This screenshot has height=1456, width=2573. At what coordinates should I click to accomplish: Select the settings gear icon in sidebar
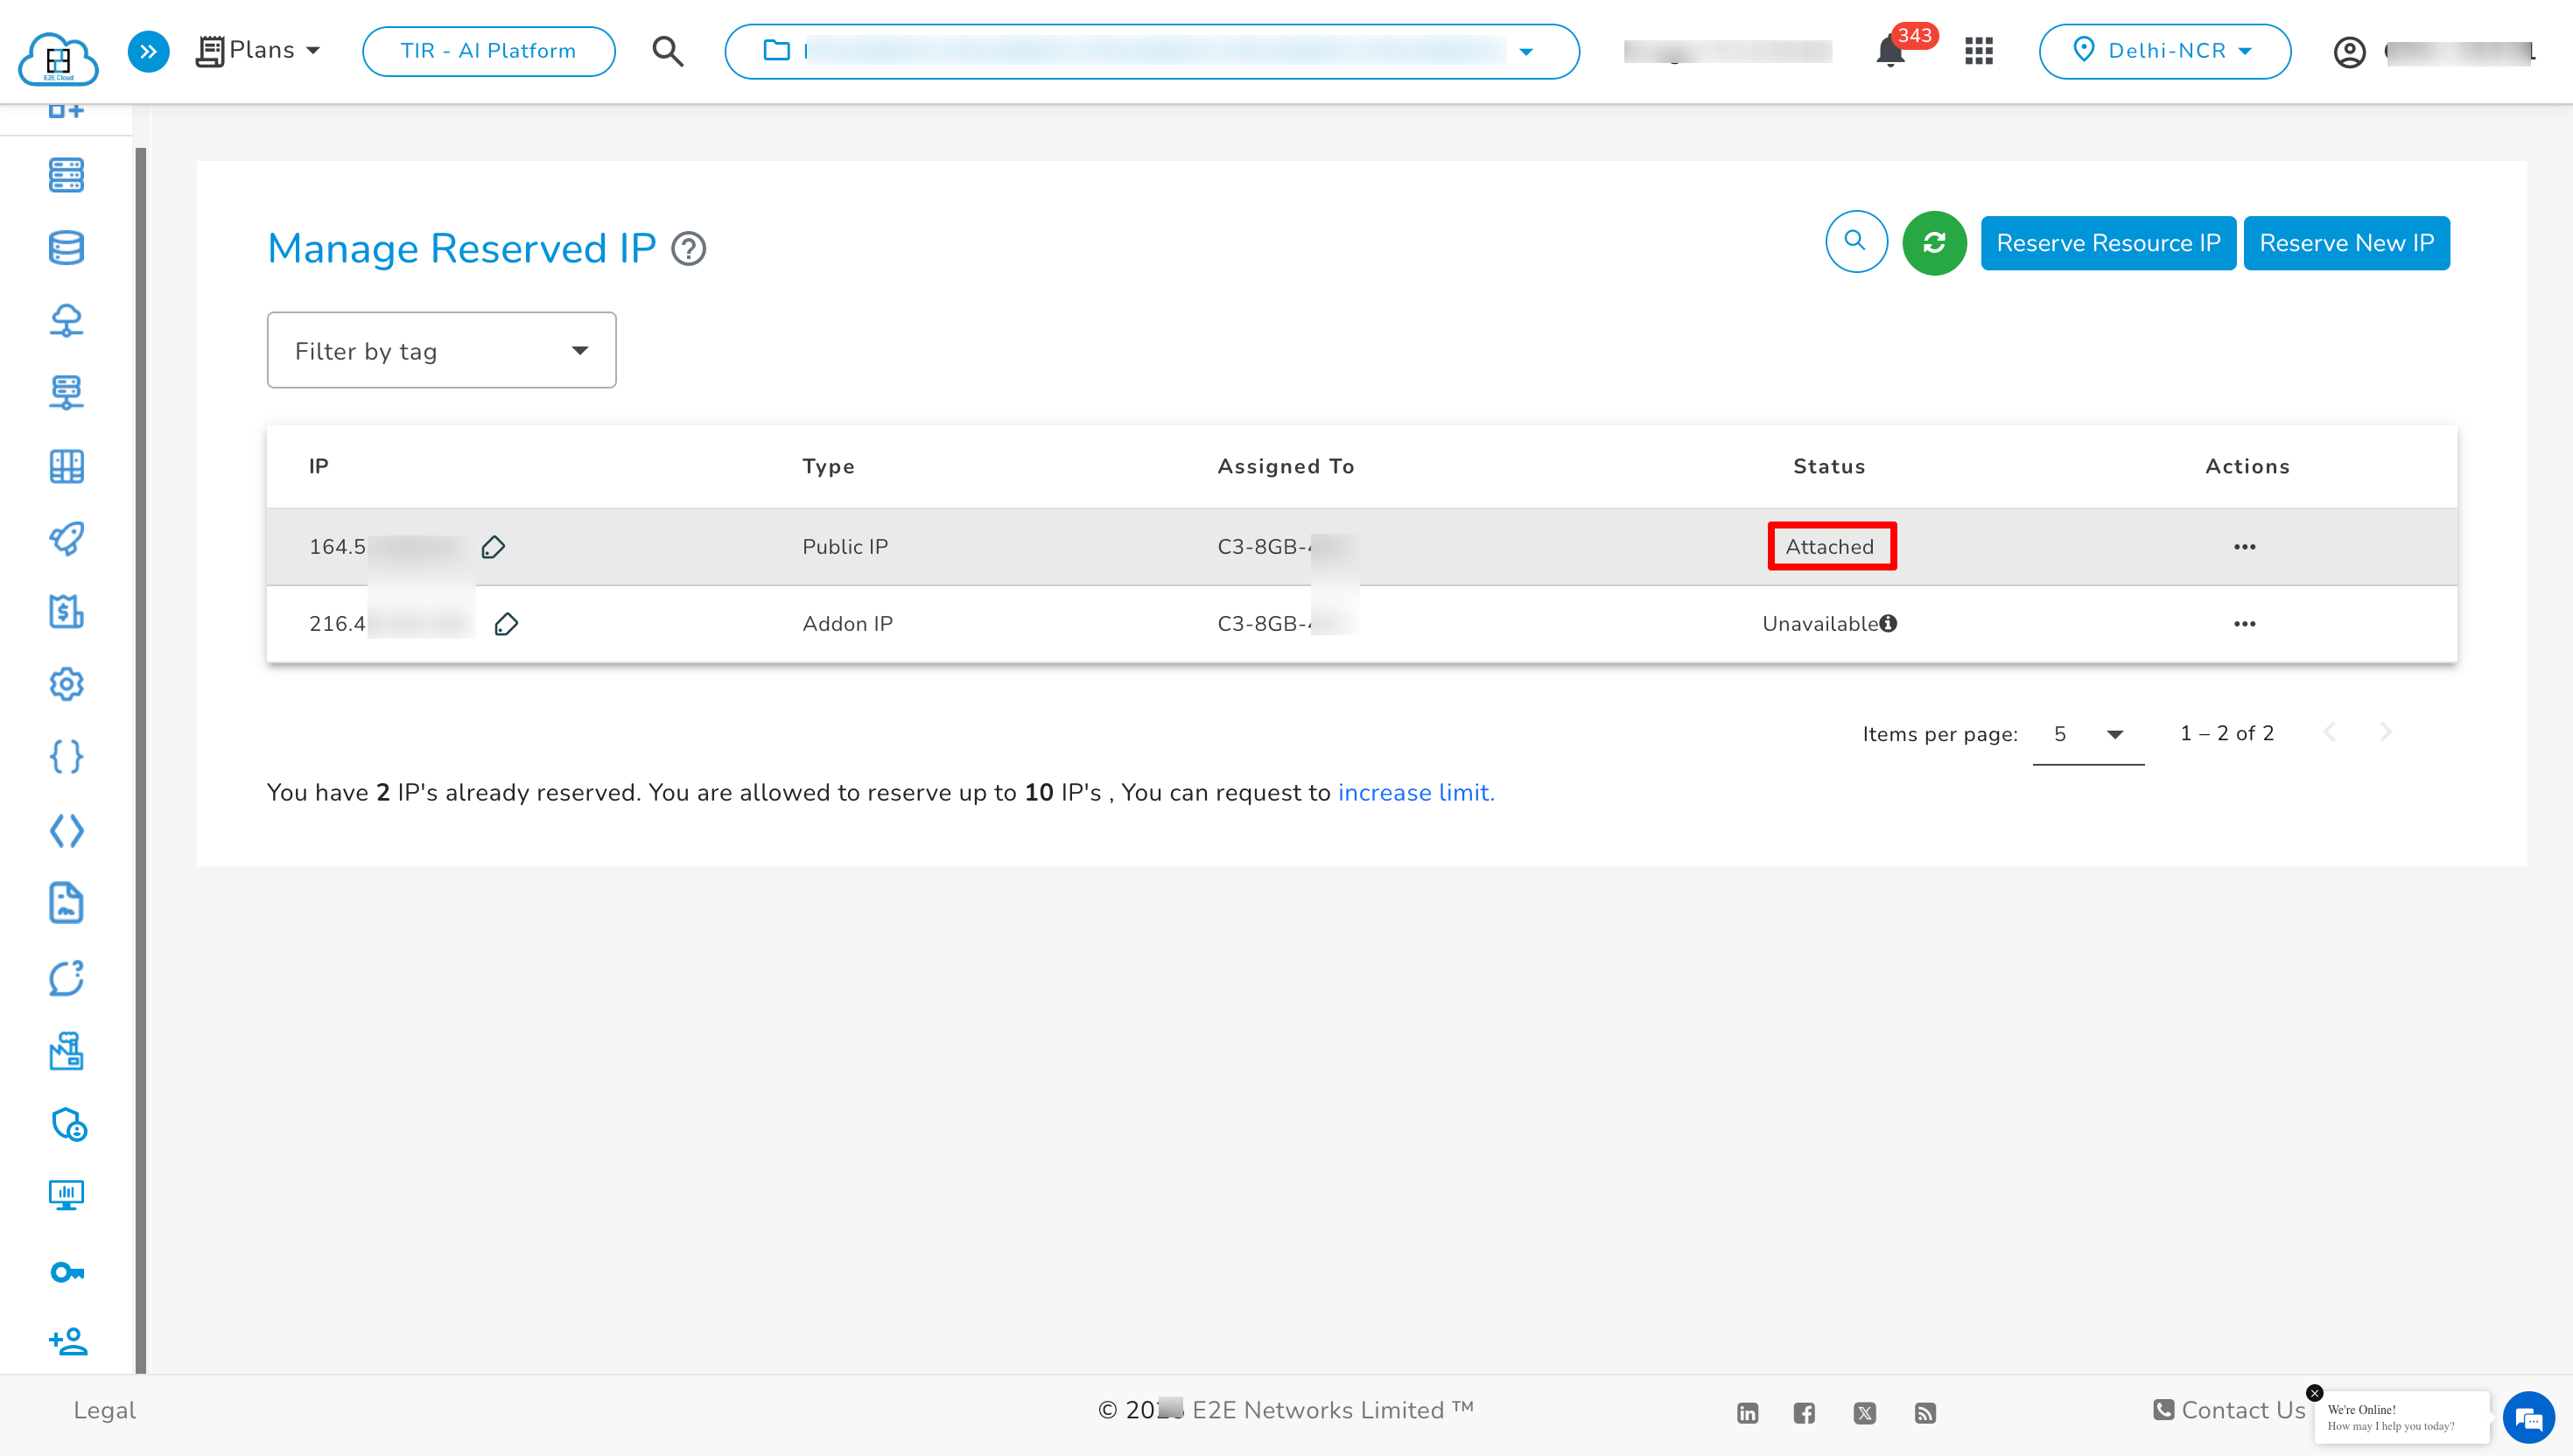click(66, 684)
